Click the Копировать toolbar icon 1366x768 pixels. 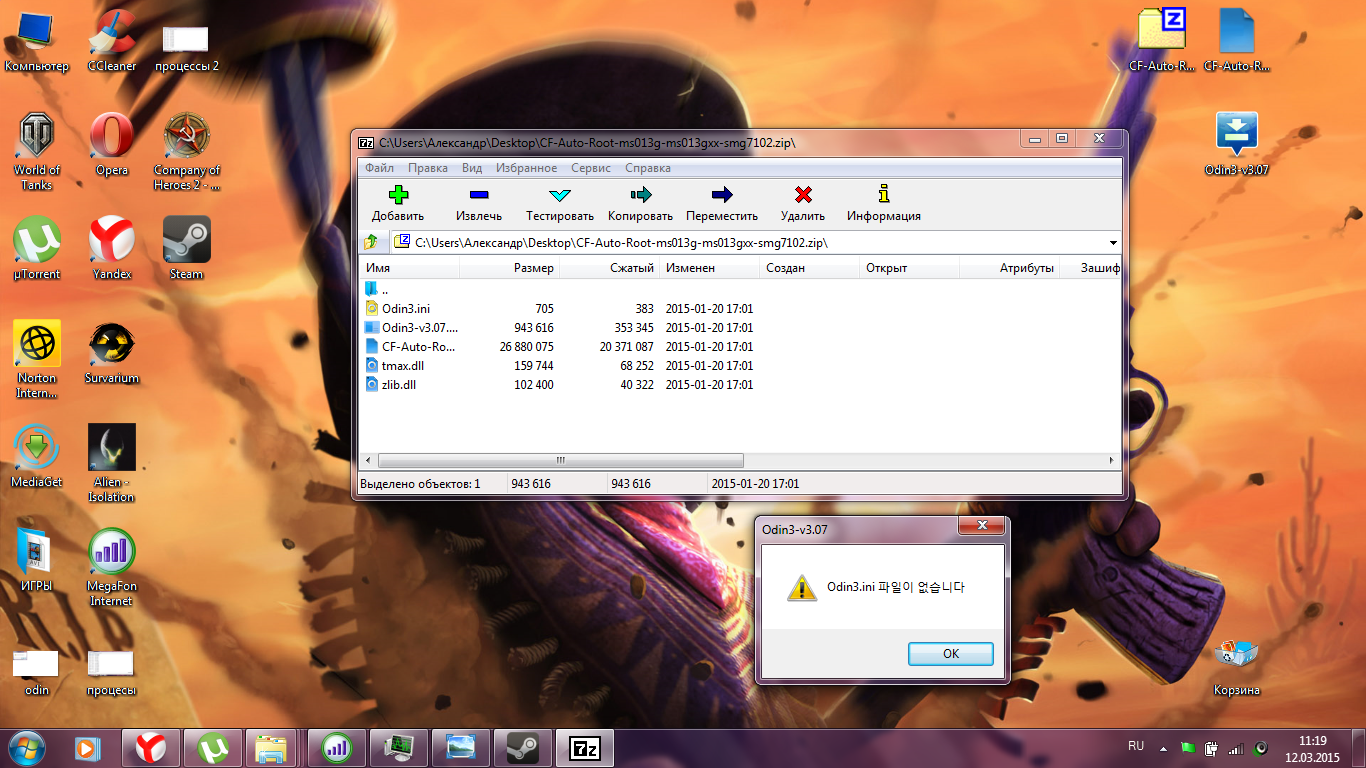[640, 195]
